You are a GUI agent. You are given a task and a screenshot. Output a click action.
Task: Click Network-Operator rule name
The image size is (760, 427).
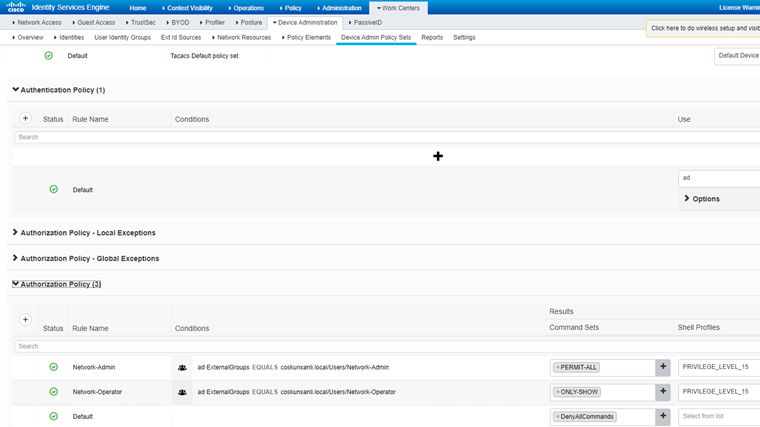tap(97, 392)
